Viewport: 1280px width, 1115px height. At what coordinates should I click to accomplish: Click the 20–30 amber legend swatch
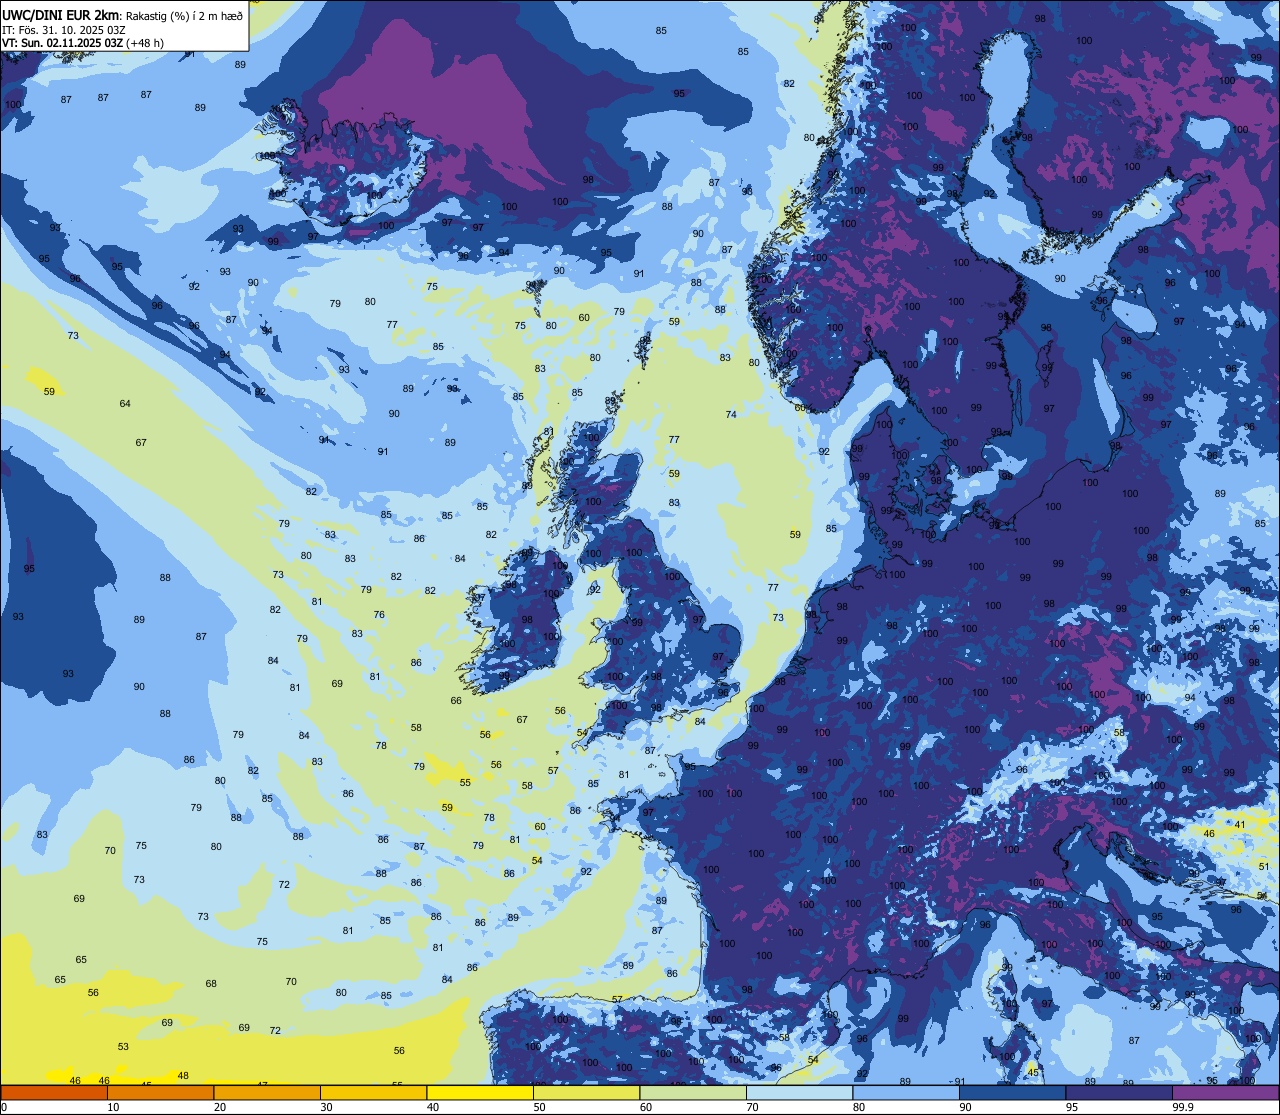267,1092
